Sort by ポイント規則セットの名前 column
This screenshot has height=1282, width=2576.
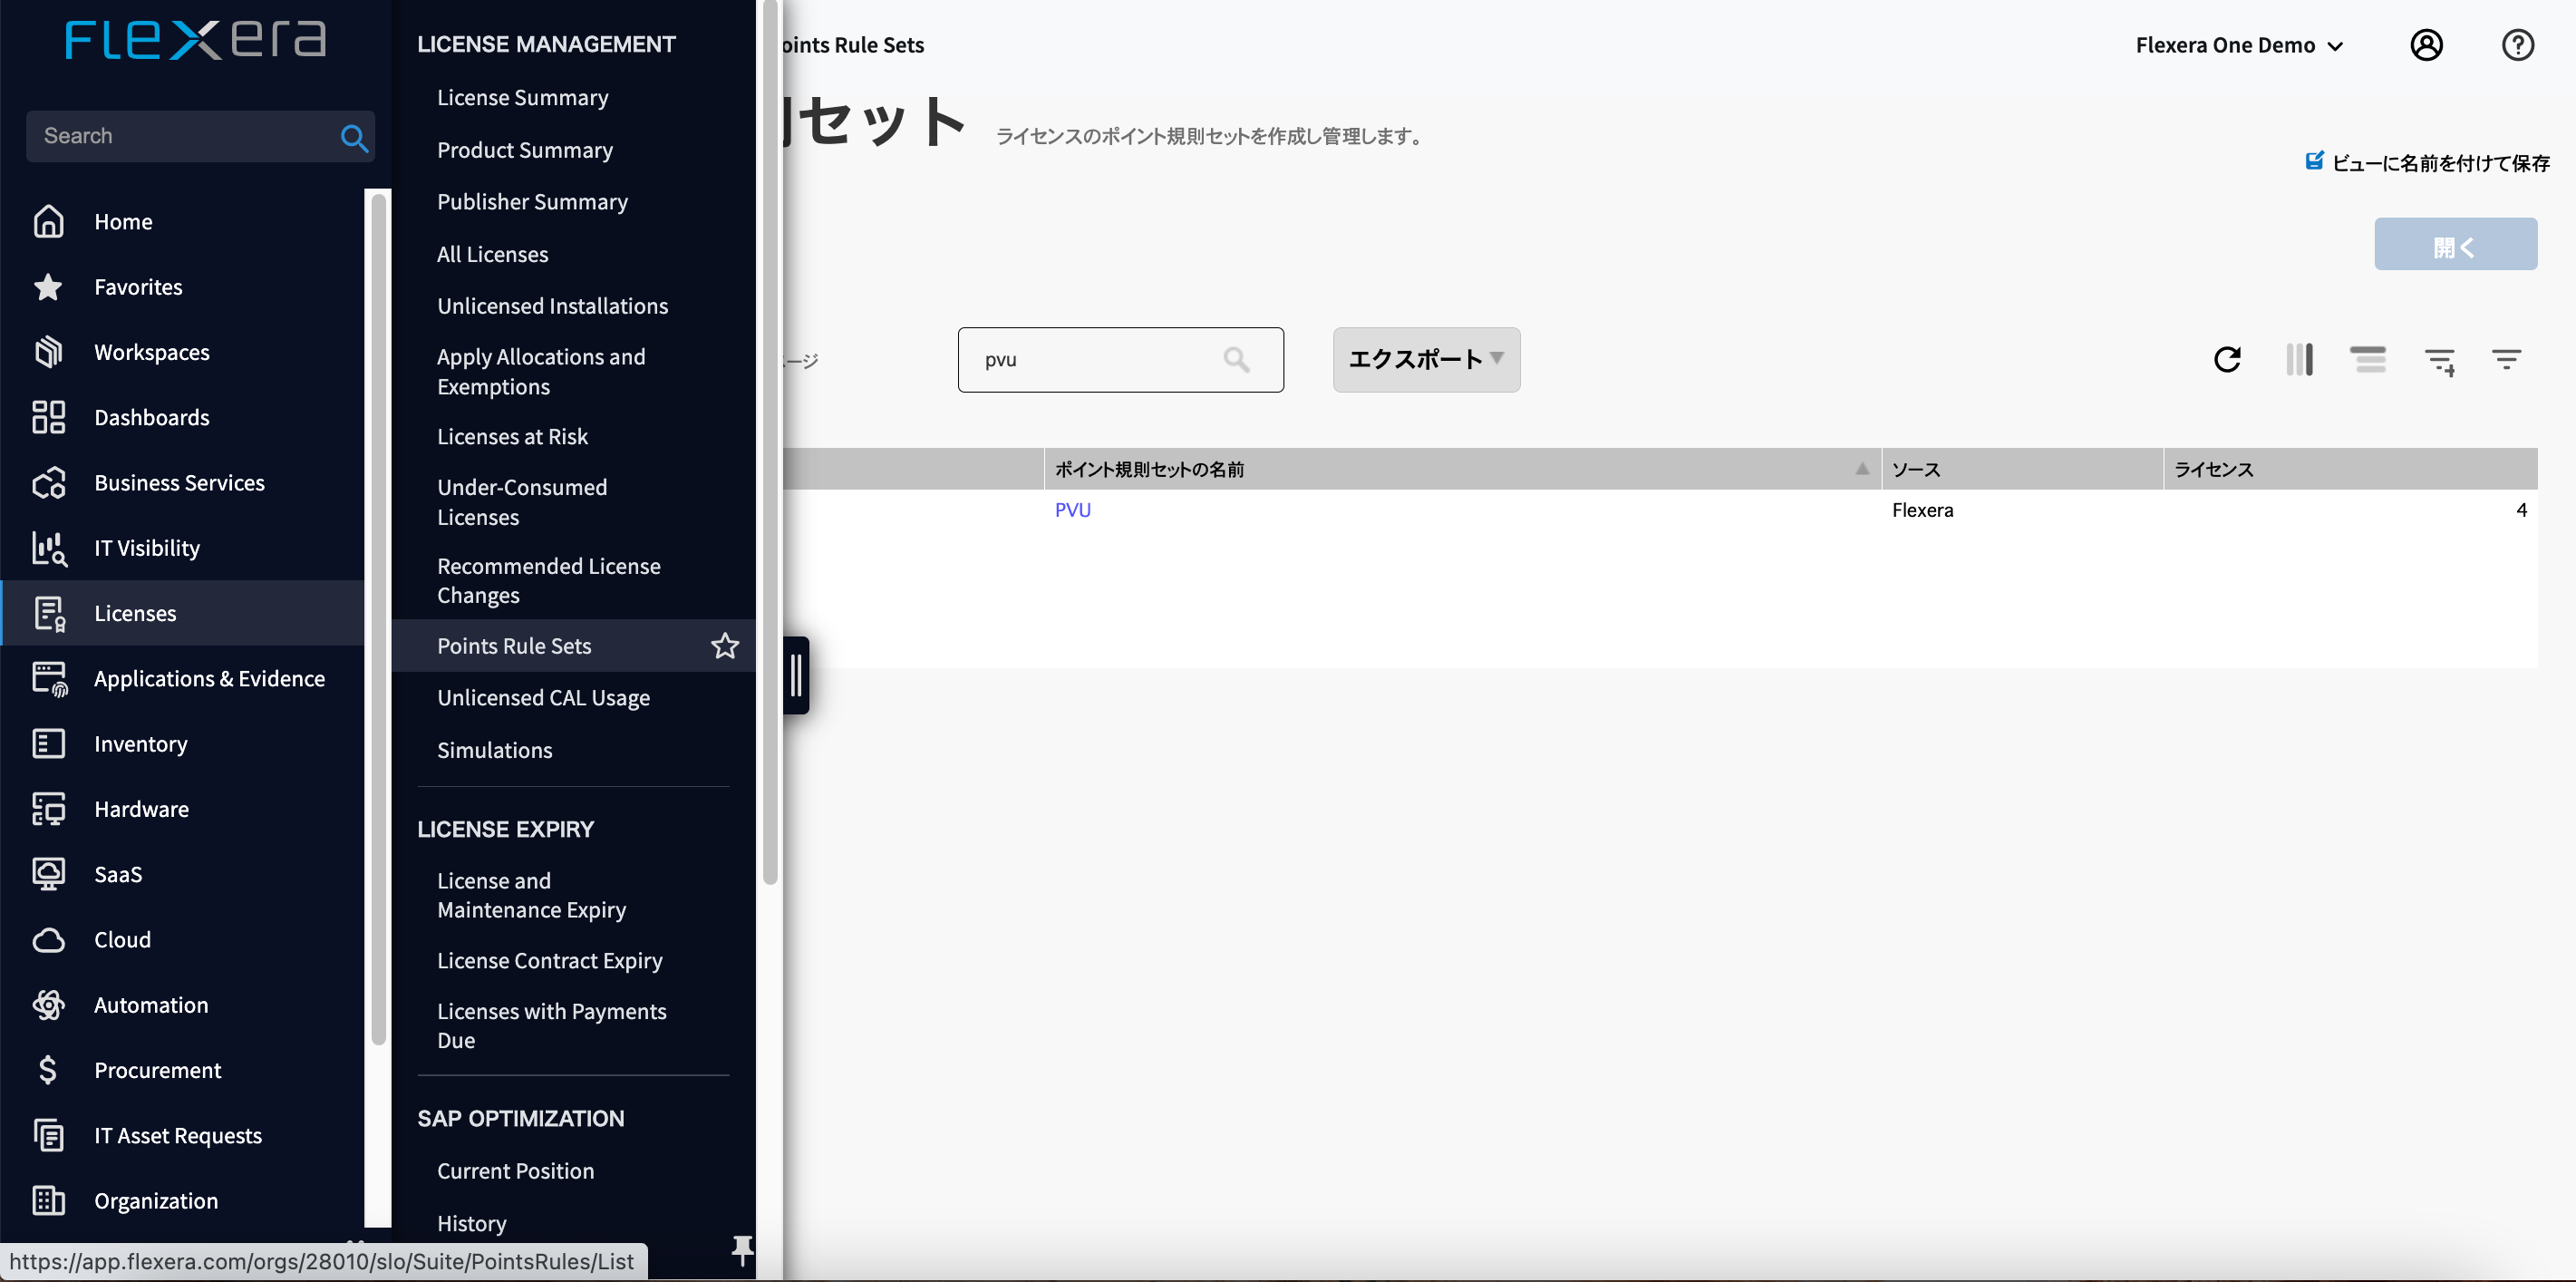click(x=1462, y=469)
